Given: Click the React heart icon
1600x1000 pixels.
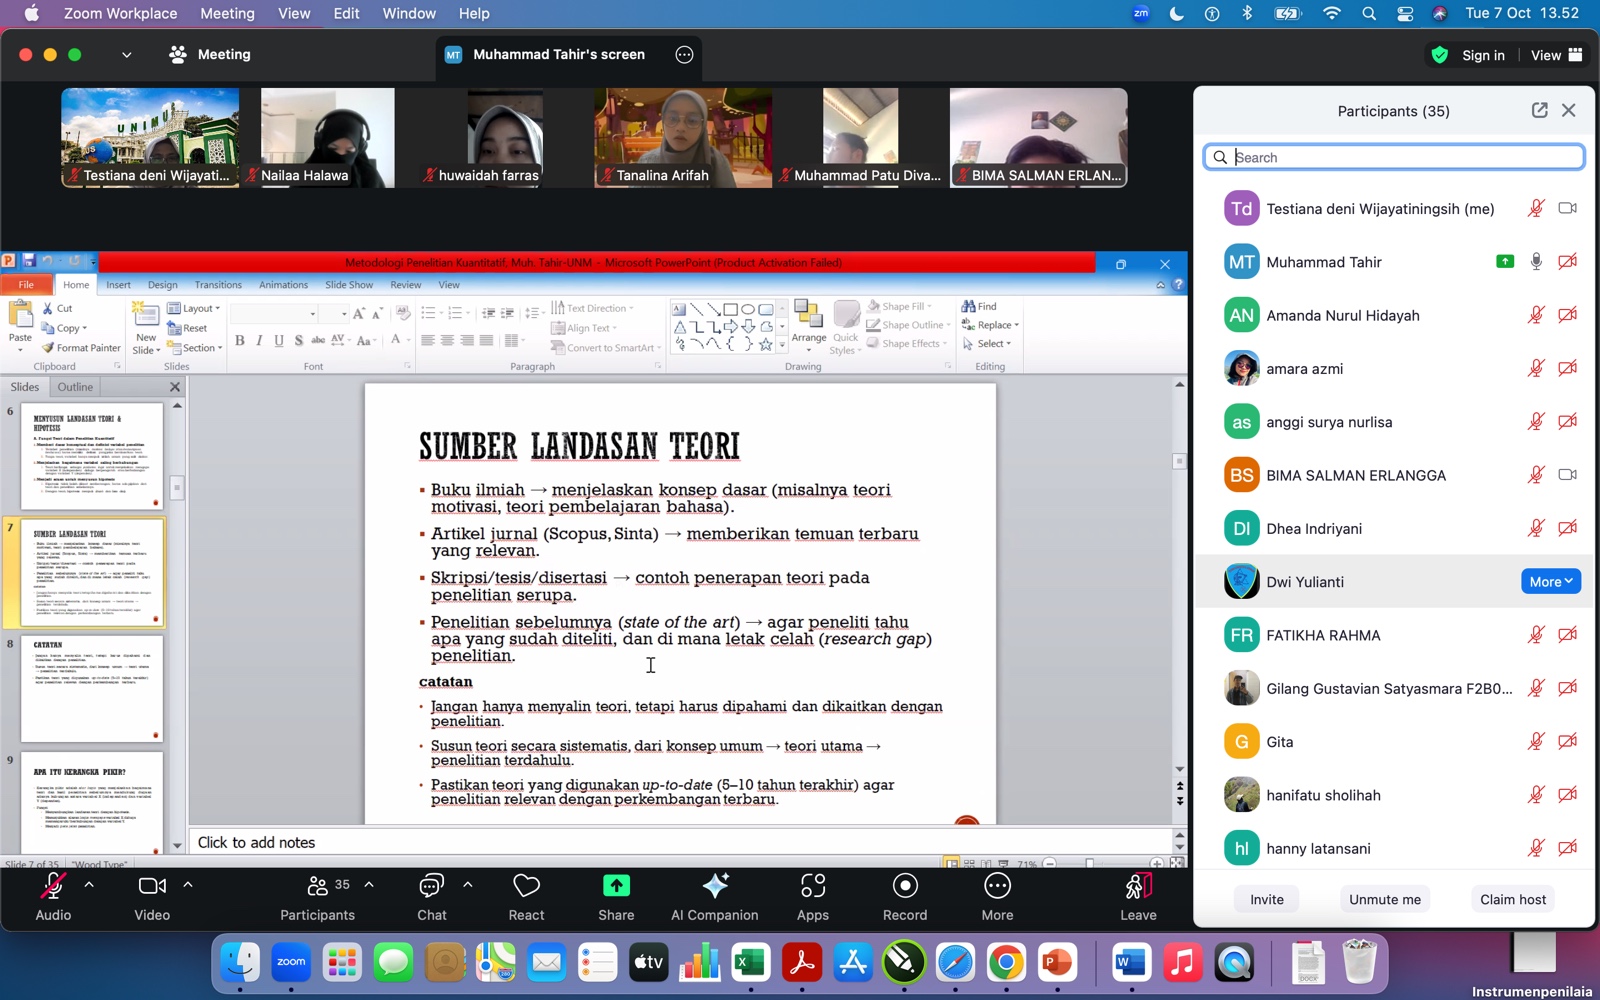Looking at the screenshot, I should pos(526,887).
